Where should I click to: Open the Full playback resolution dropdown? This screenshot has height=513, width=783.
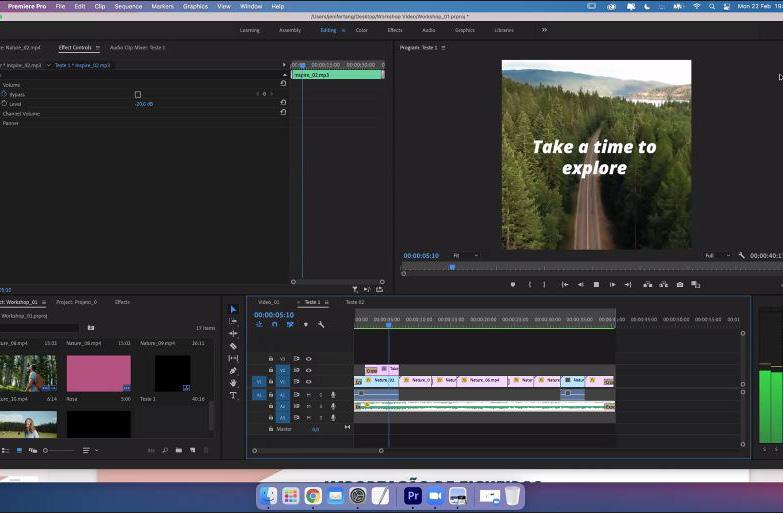pyautogui.click(x=718, y=255)
